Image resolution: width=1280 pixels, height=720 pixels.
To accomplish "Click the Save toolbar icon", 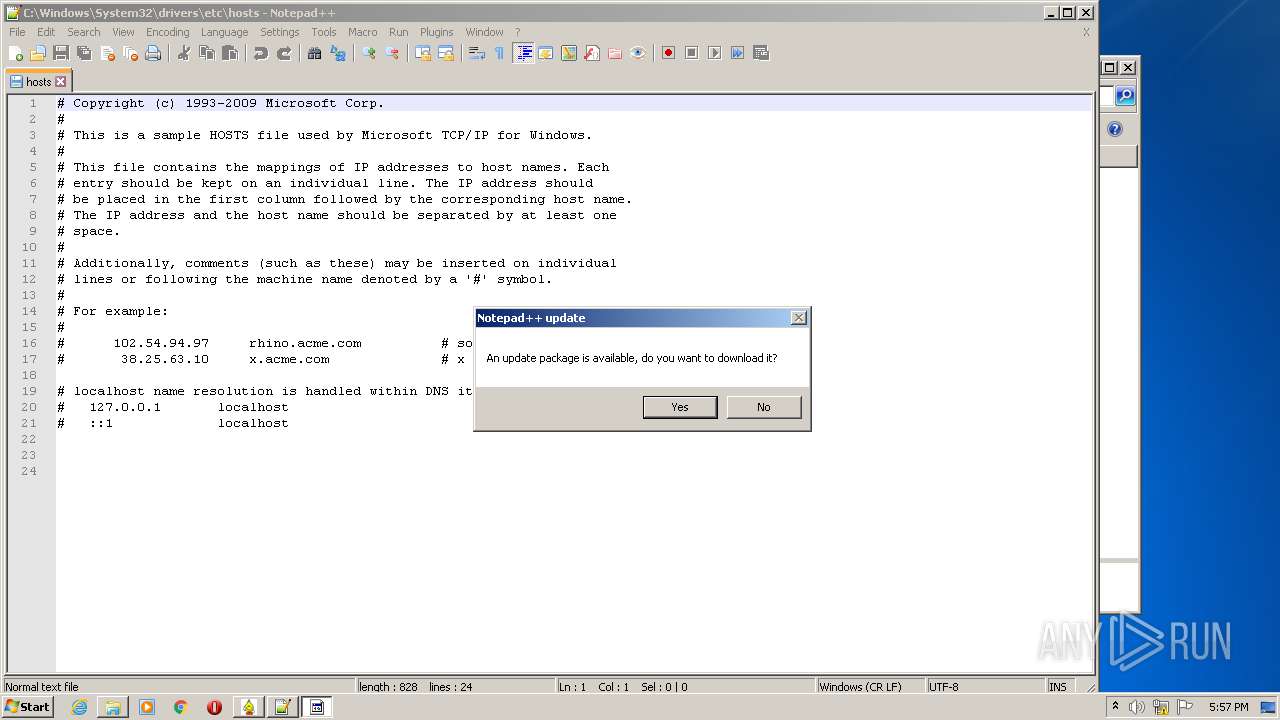I will 61,53.
